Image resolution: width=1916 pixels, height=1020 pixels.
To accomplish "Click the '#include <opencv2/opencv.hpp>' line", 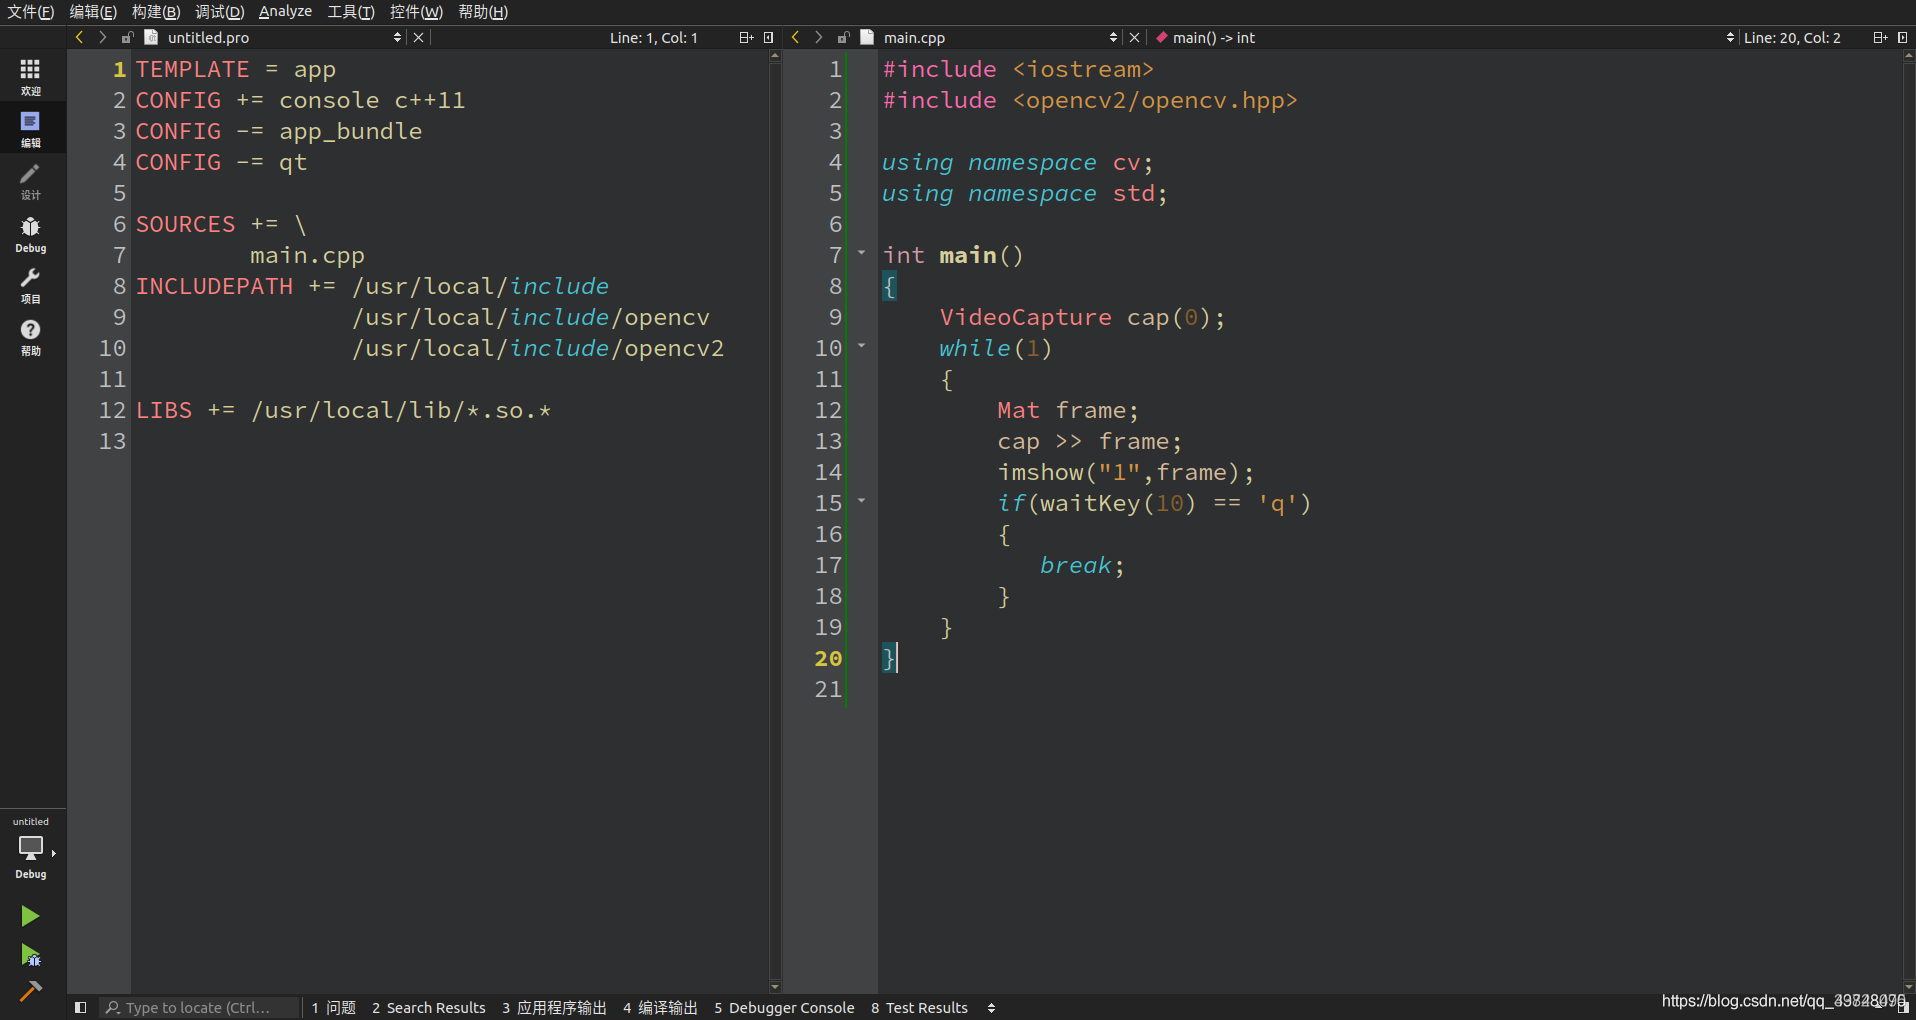I will pos(1089,100).
